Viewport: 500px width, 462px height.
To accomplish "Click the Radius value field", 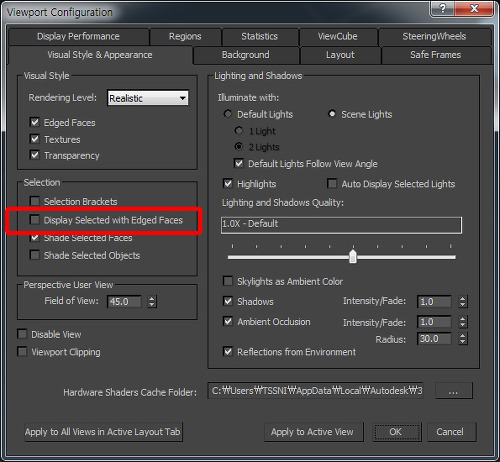I will click(x=434, y=339).
